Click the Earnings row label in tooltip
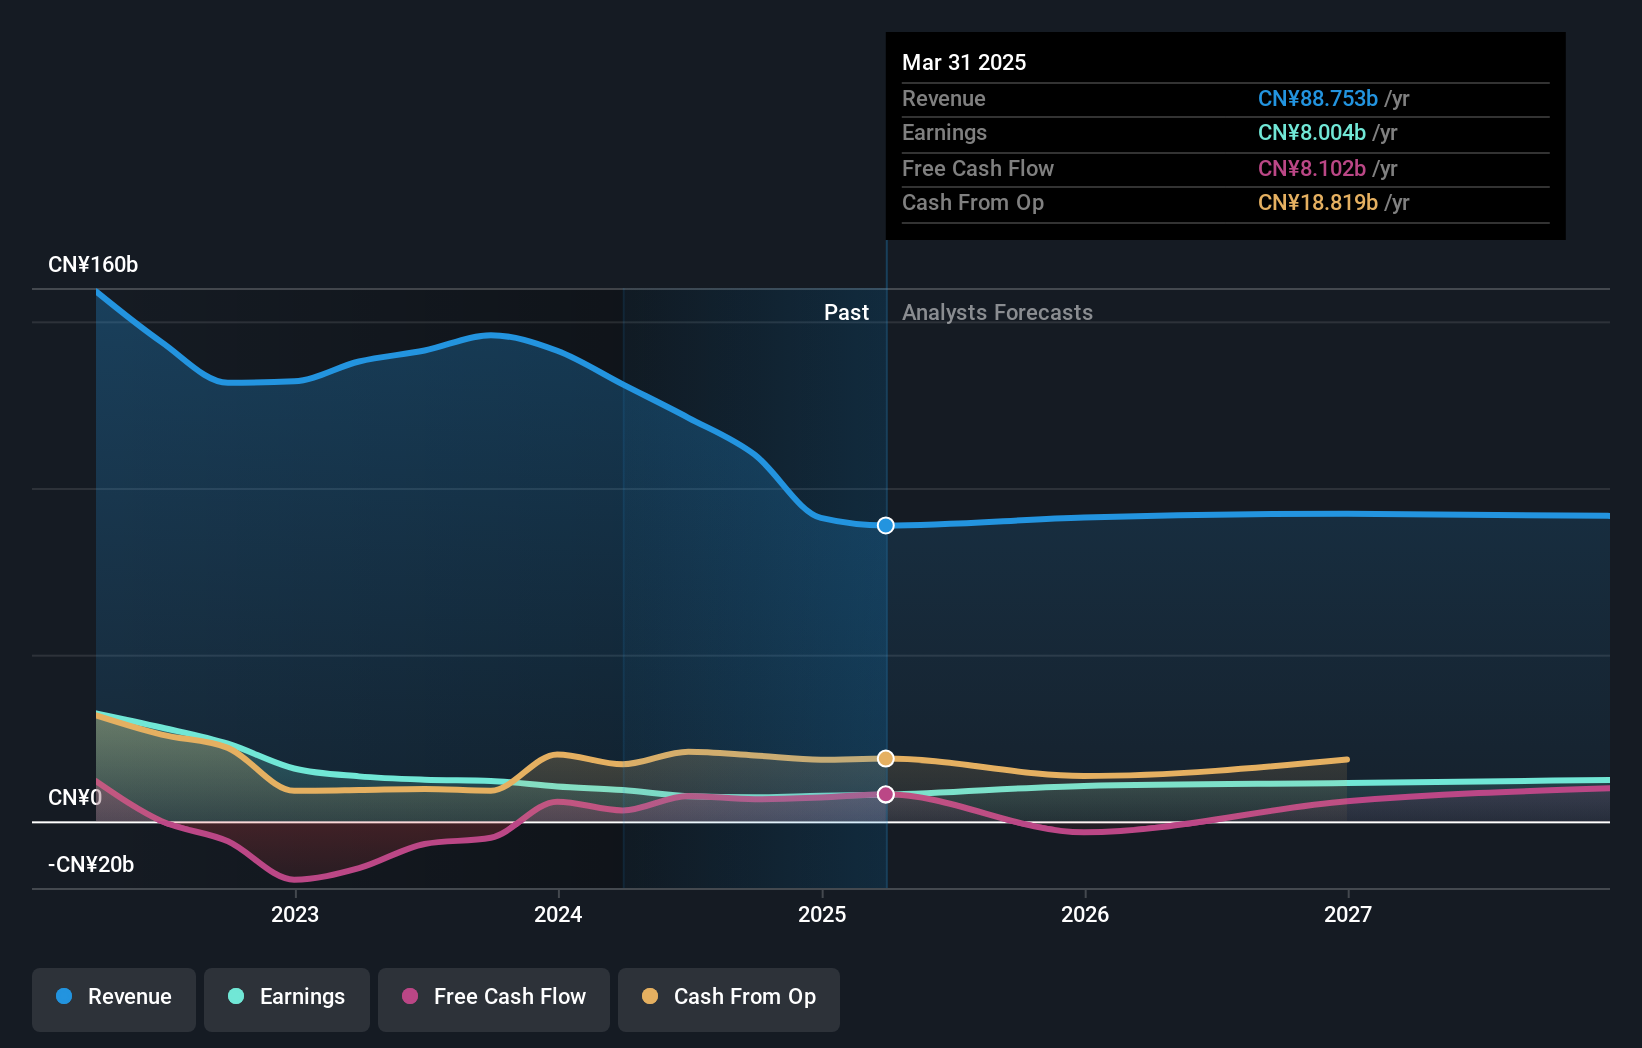Image resolution: width=1642 pixels, height=1048 pixels. click(944, 133)
